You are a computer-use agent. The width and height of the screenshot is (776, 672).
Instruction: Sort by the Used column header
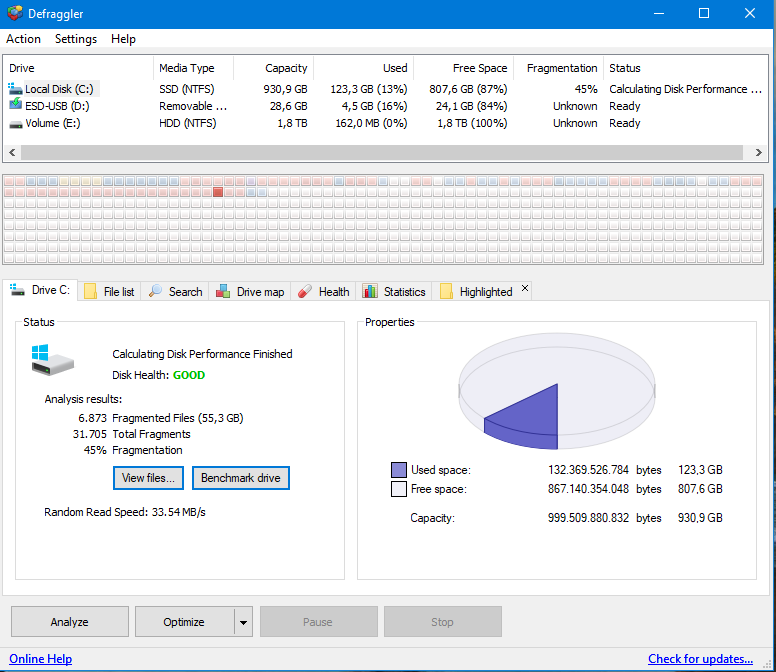[x=364, y=68]
